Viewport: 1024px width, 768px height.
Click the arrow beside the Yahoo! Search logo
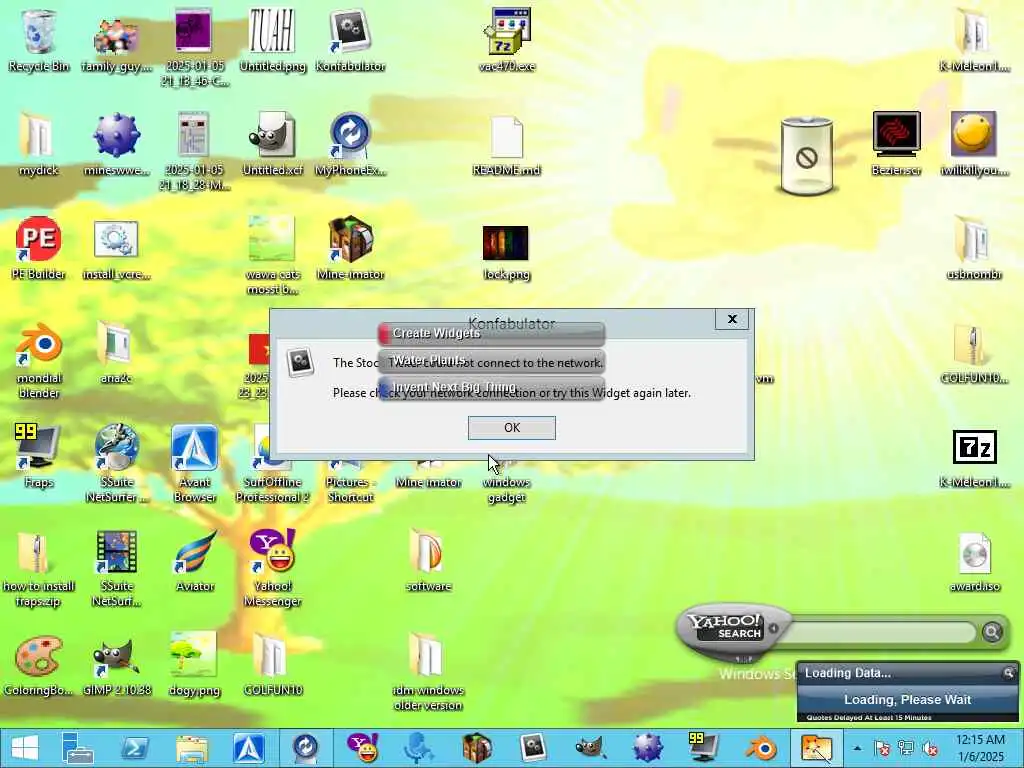(773, 628)
